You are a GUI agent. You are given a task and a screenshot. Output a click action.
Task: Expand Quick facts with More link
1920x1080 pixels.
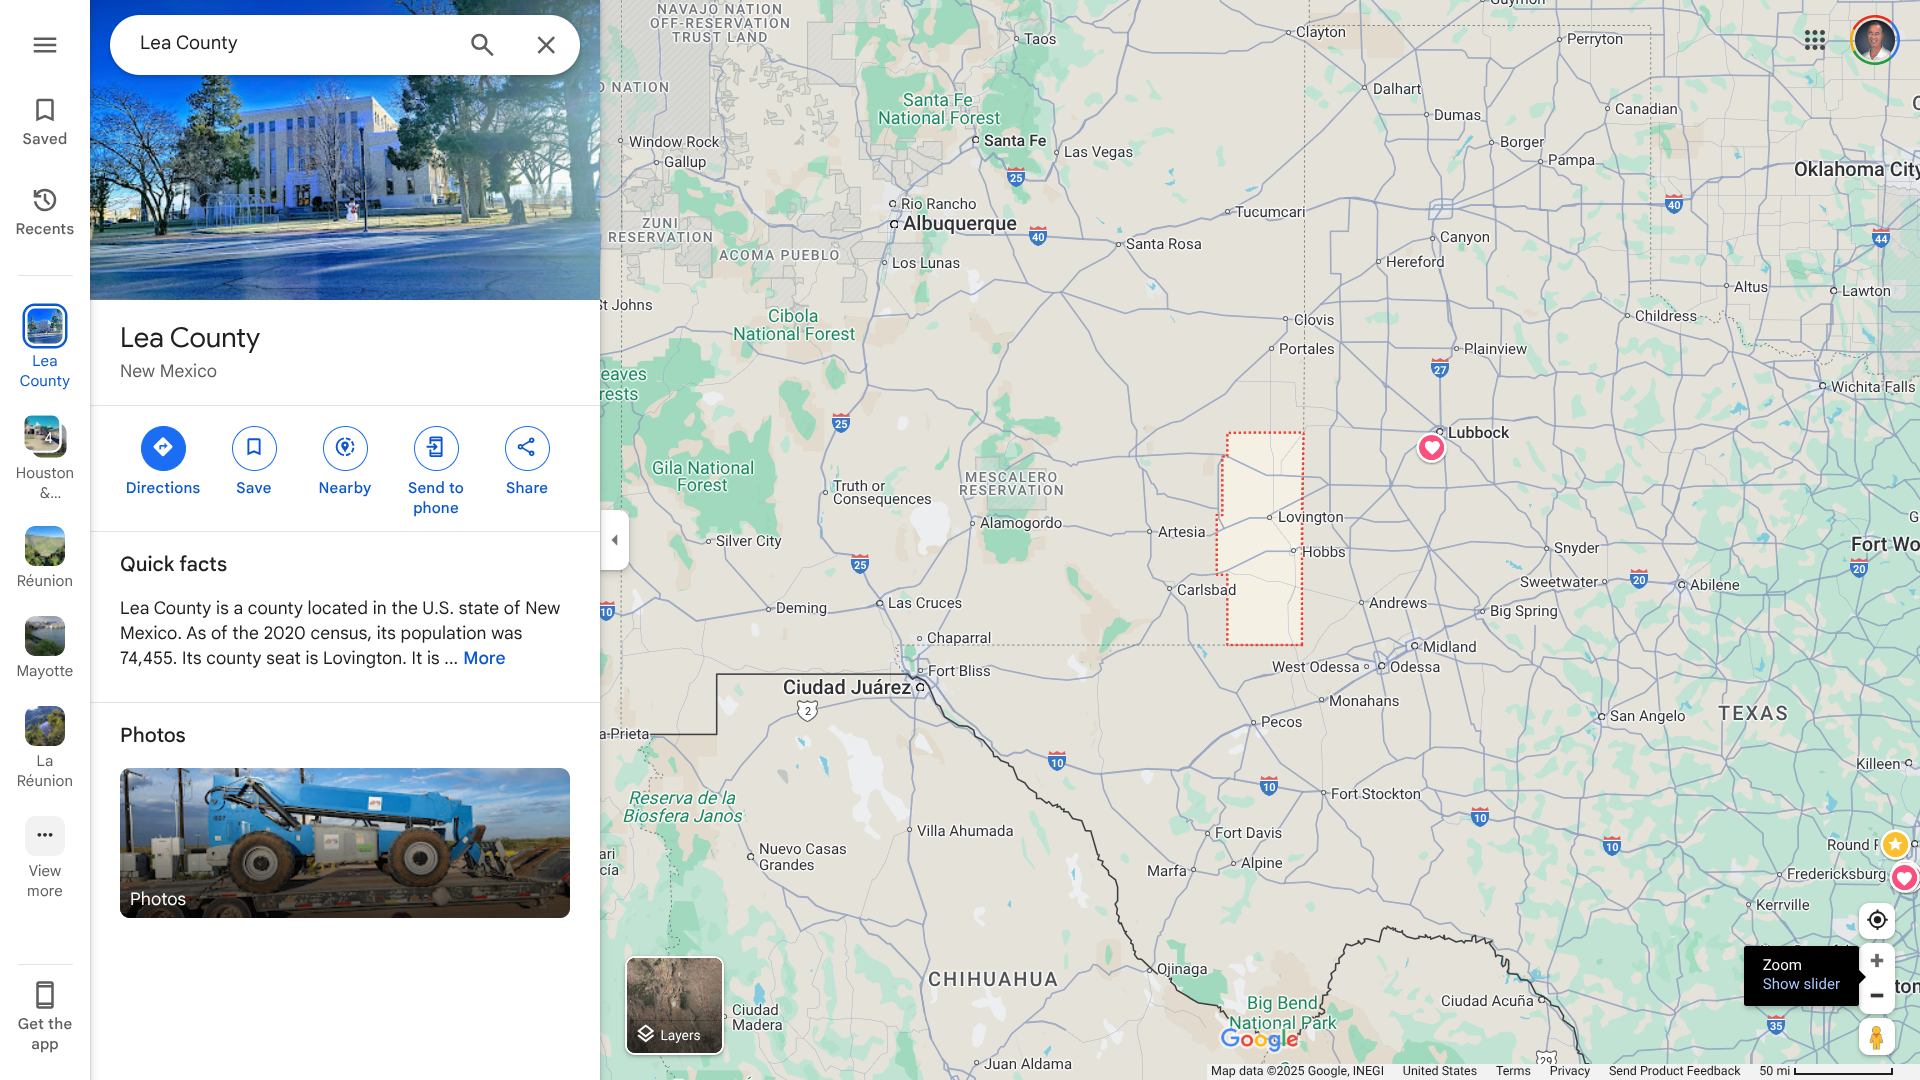(484, 658)
